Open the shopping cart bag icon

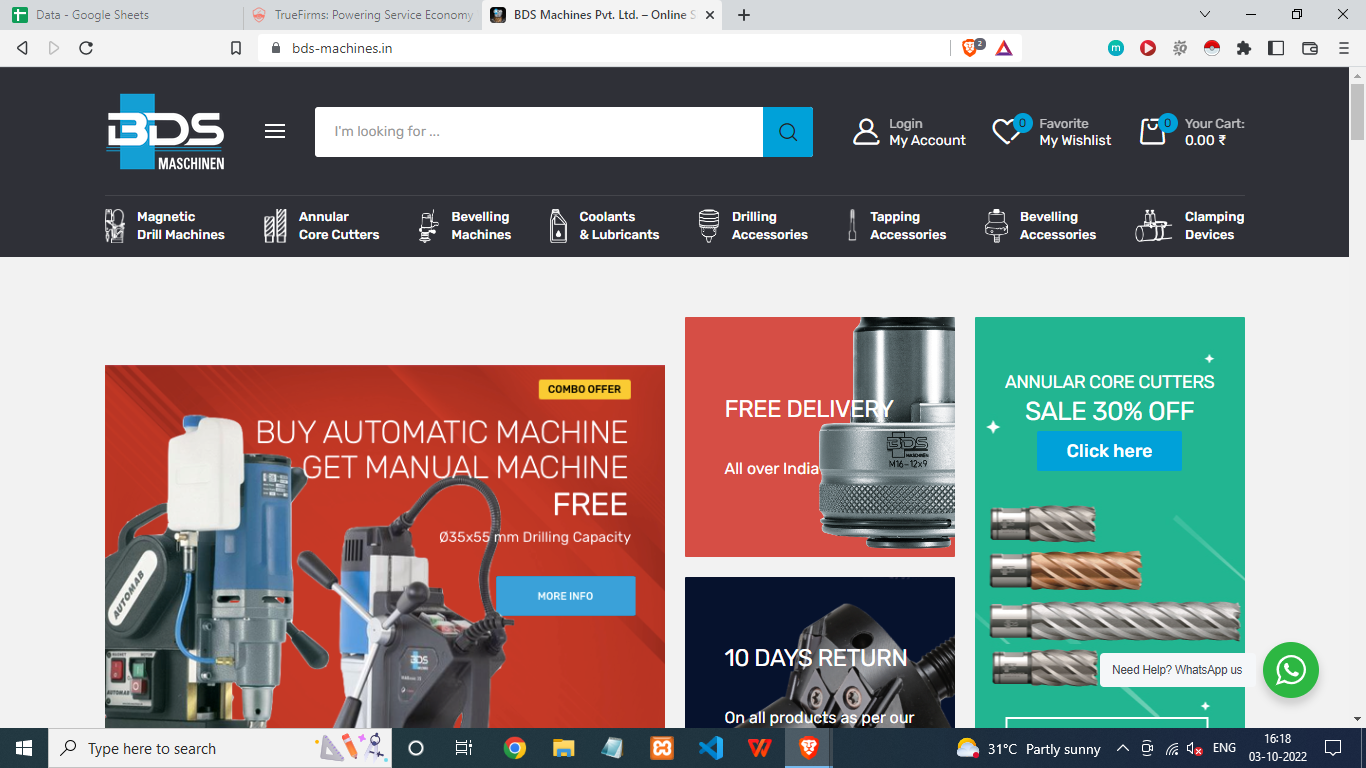point(1153,132)
